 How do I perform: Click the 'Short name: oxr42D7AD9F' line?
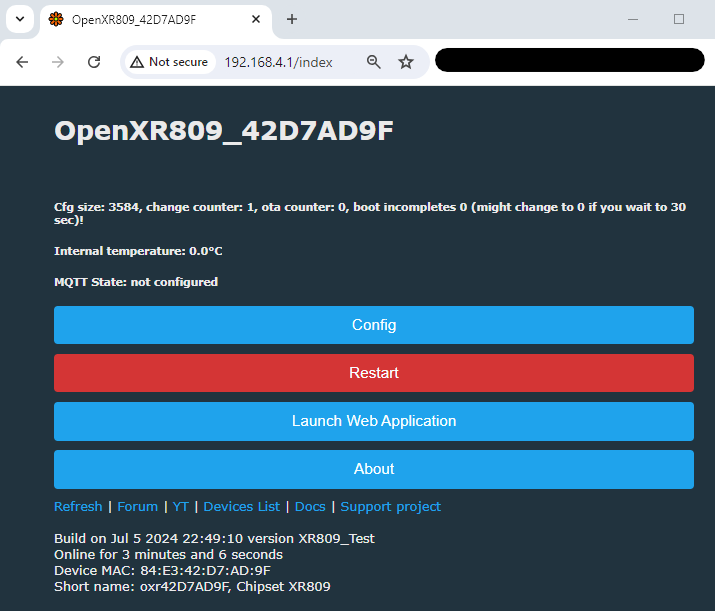(192, 586)
